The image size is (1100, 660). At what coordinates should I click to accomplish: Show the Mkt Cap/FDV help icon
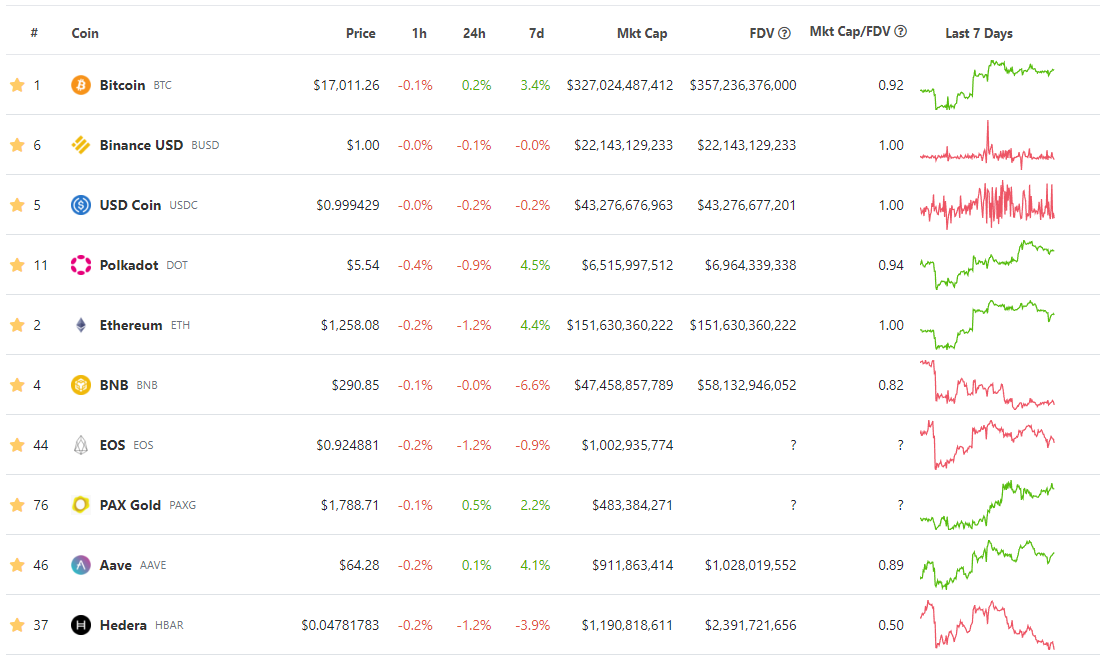[901, 31]
